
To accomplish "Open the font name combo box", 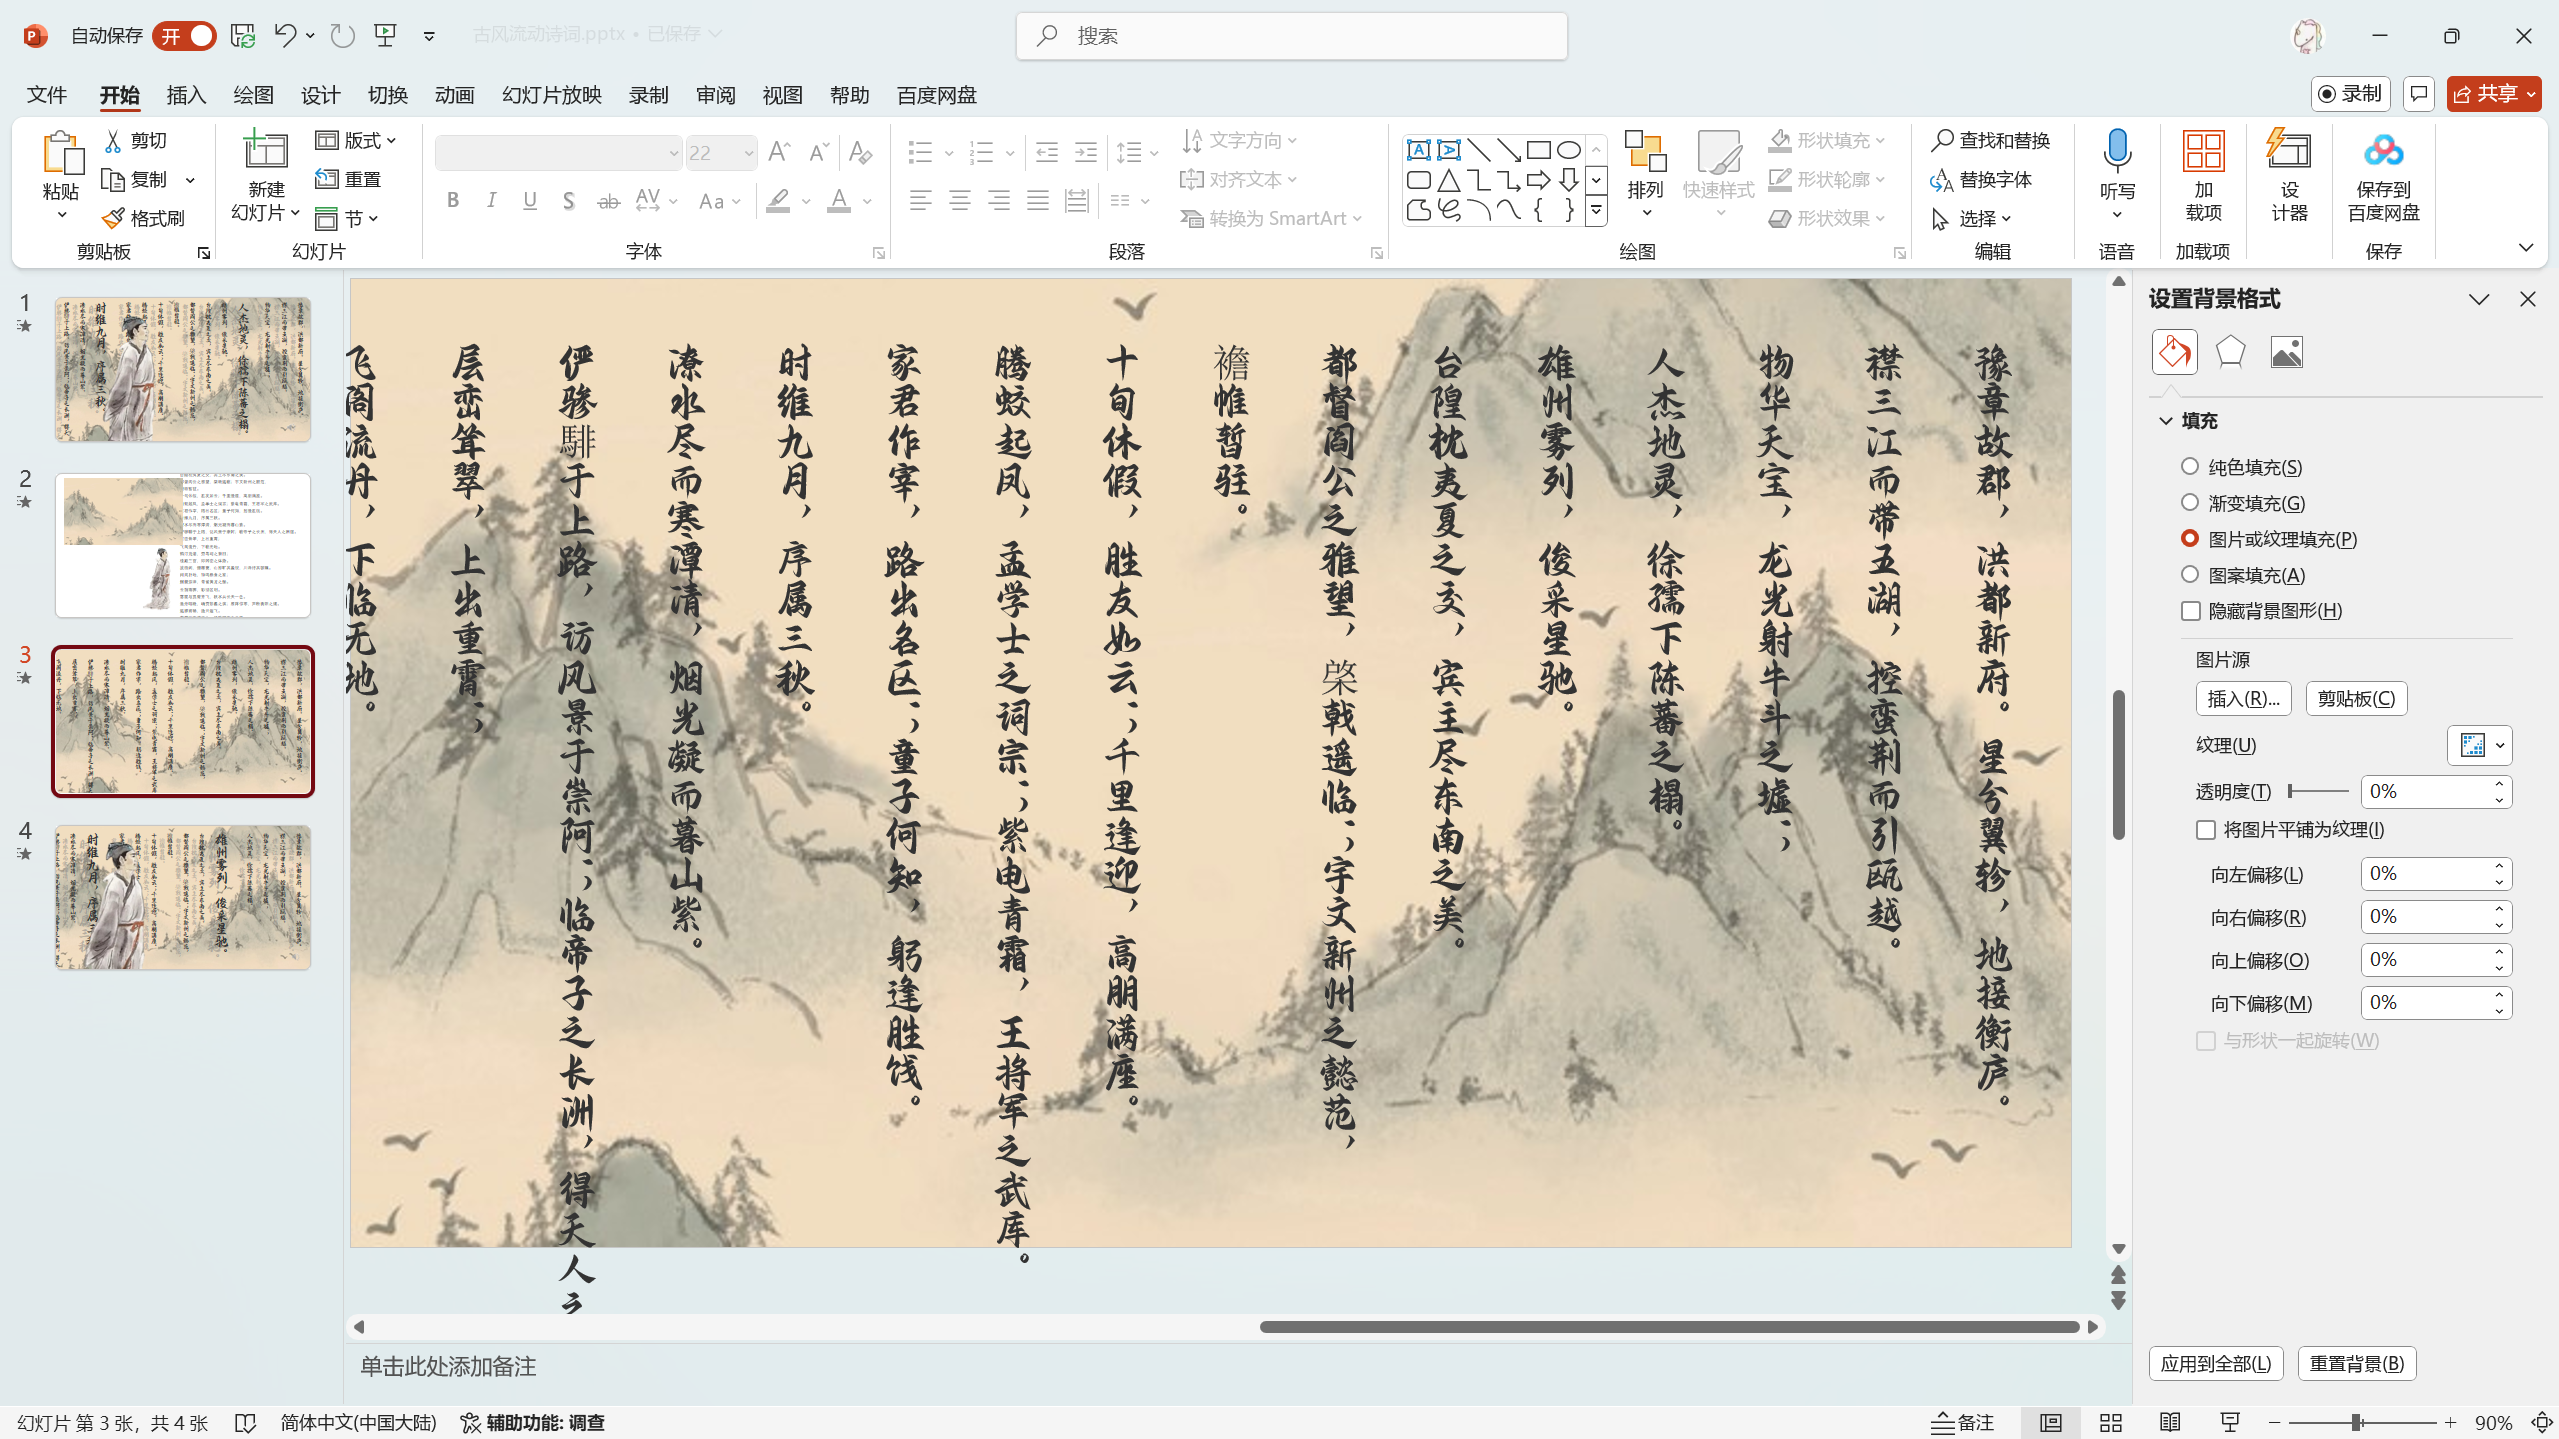I will point(558,153).
